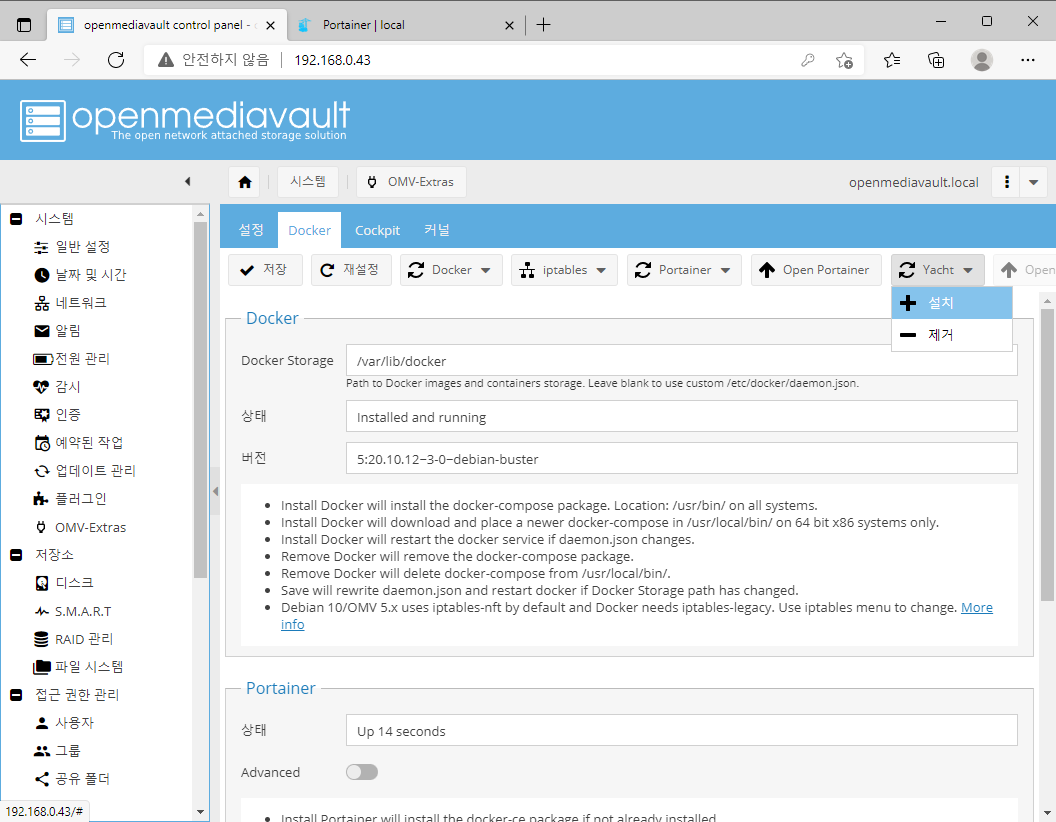Open the three-dot menu beside hostname
The height and width of the screenshot is (822, 1056).
coord(1007,182)
